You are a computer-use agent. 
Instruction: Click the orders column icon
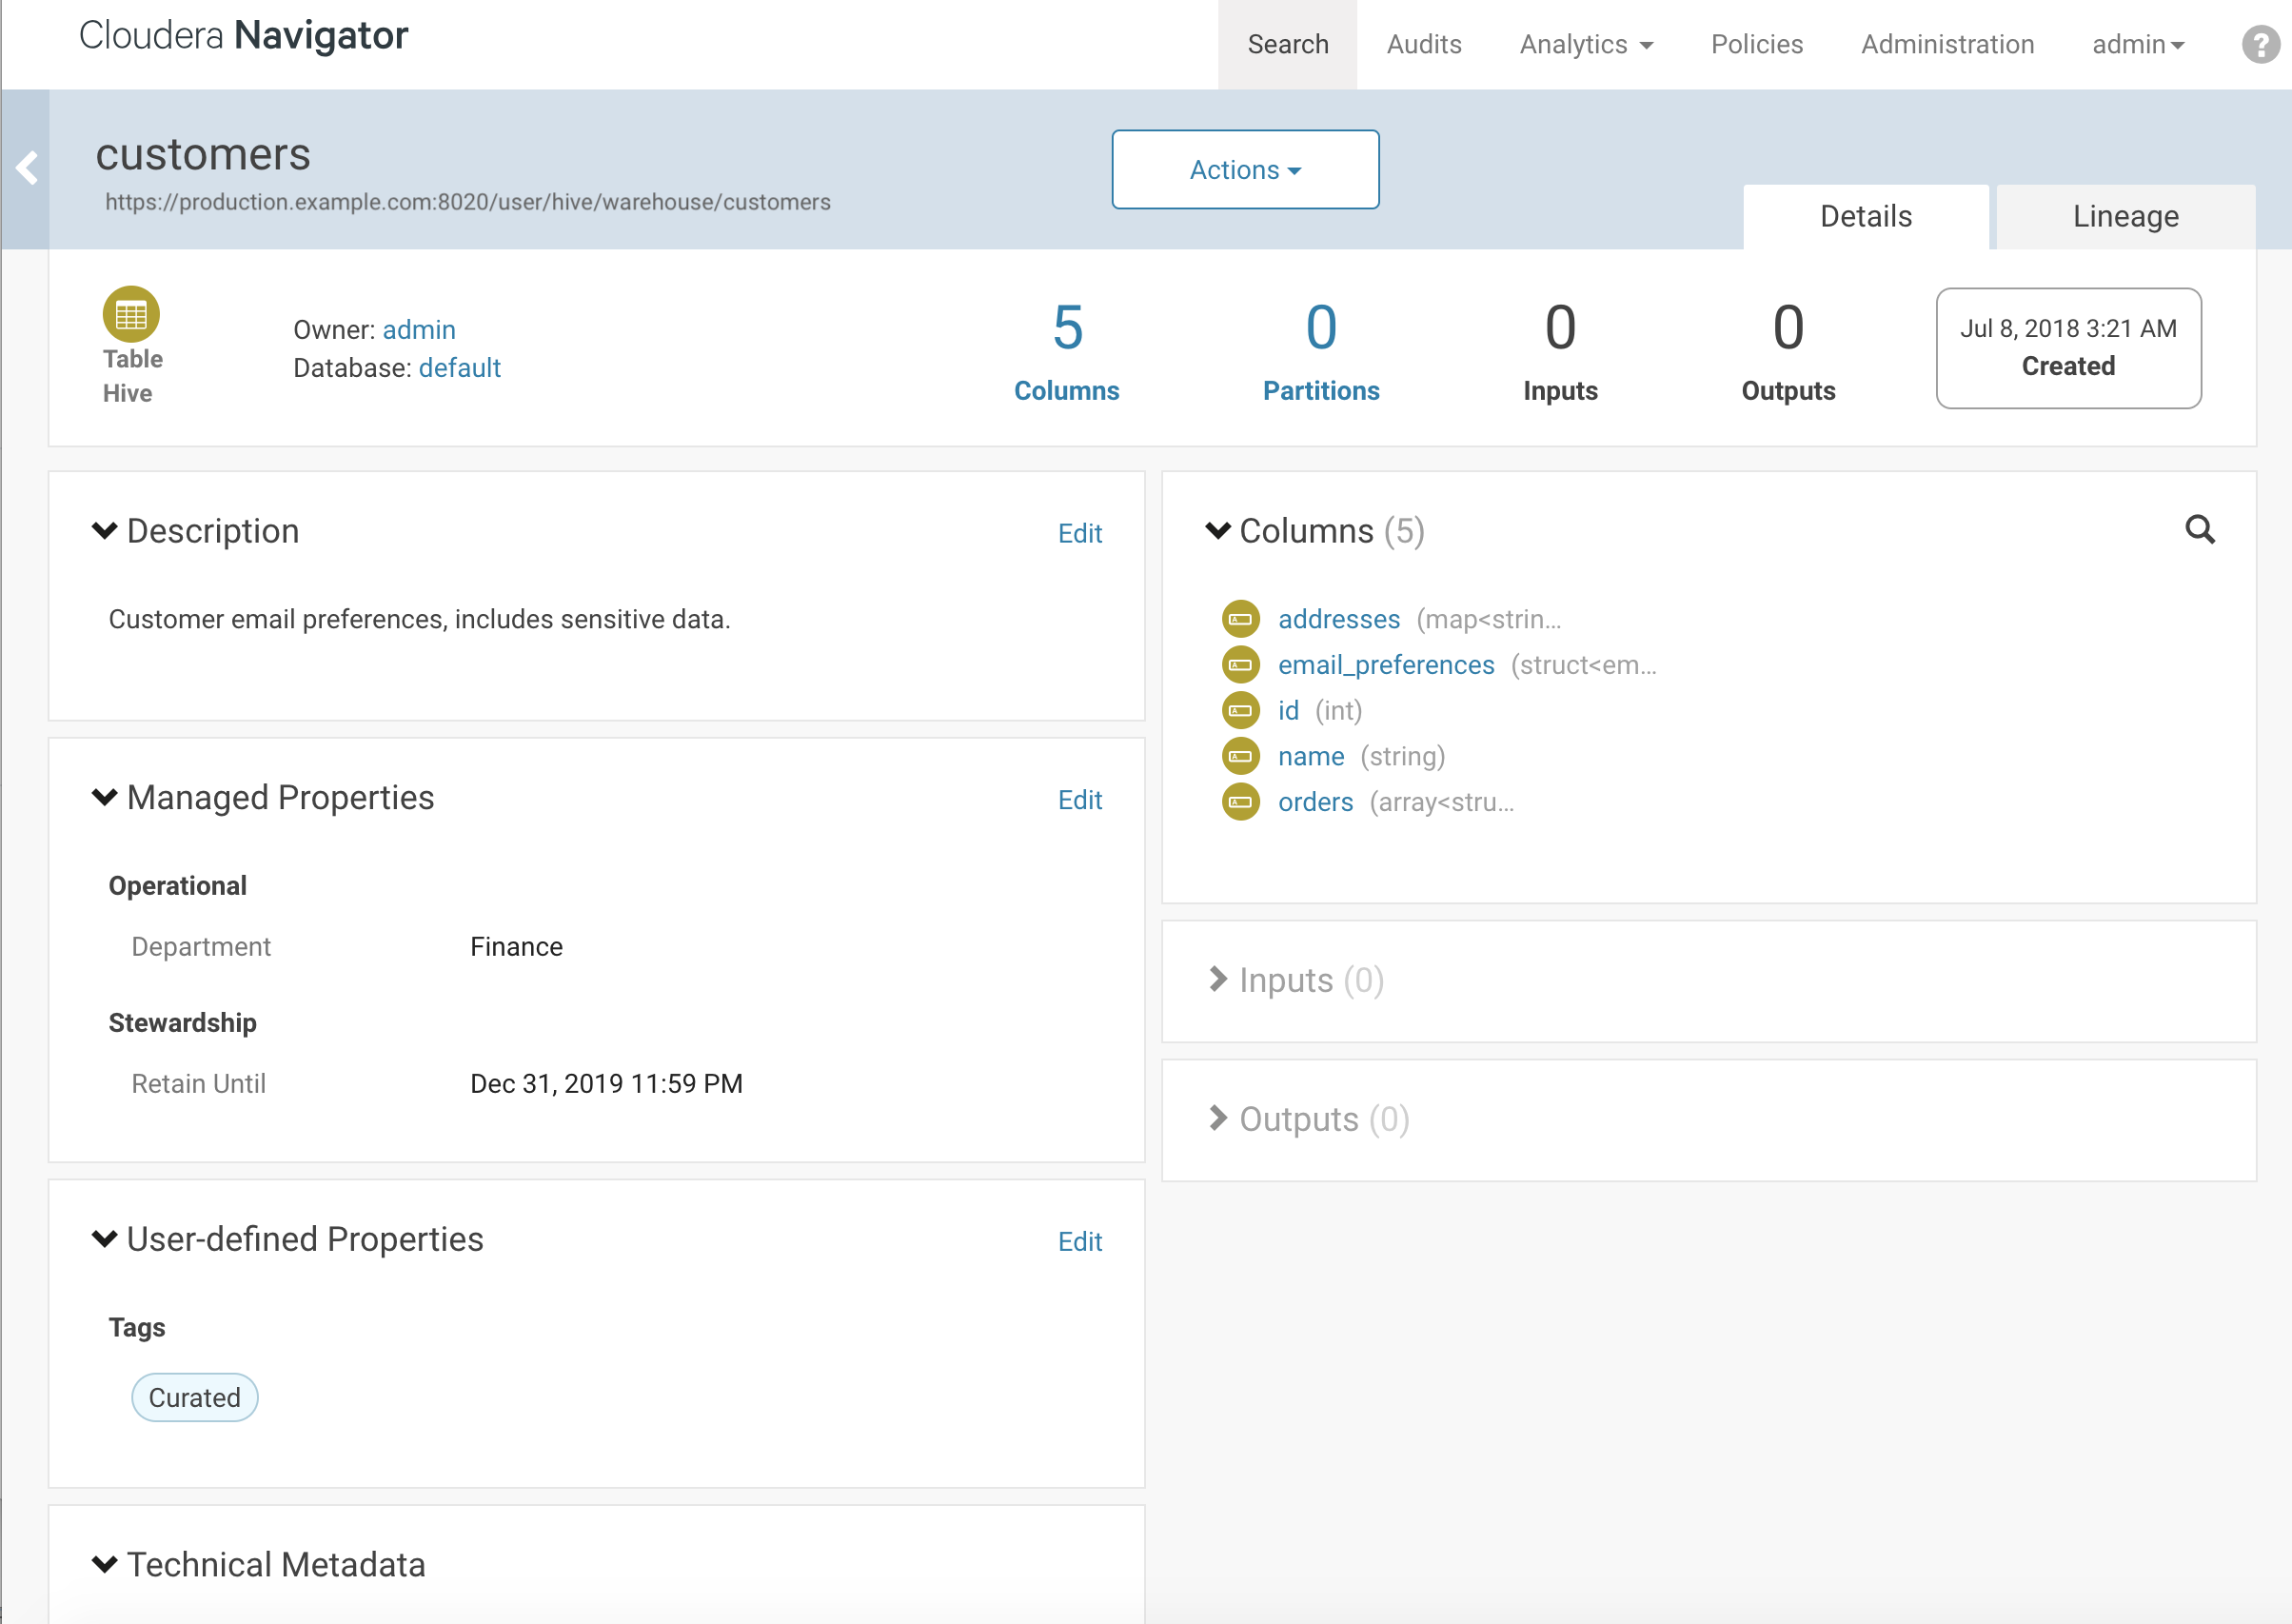[x=1240, y=802]
